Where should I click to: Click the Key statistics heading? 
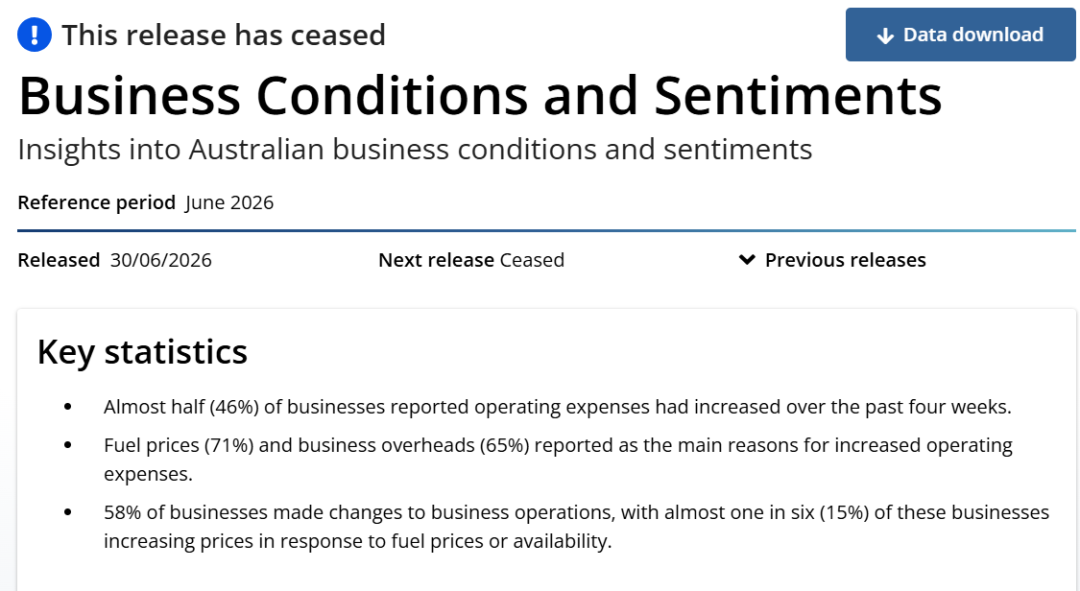point(142,352)
